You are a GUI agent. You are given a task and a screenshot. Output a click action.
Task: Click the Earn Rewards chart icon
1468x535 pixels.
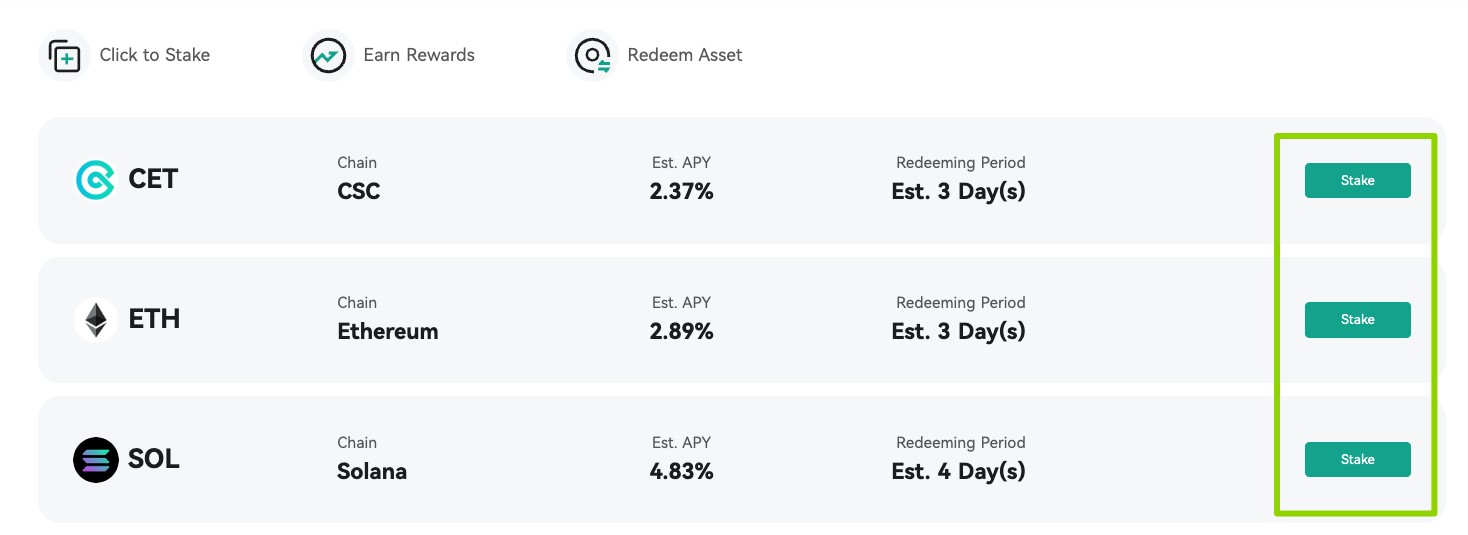pyautogui.click(x=328, y=55)
